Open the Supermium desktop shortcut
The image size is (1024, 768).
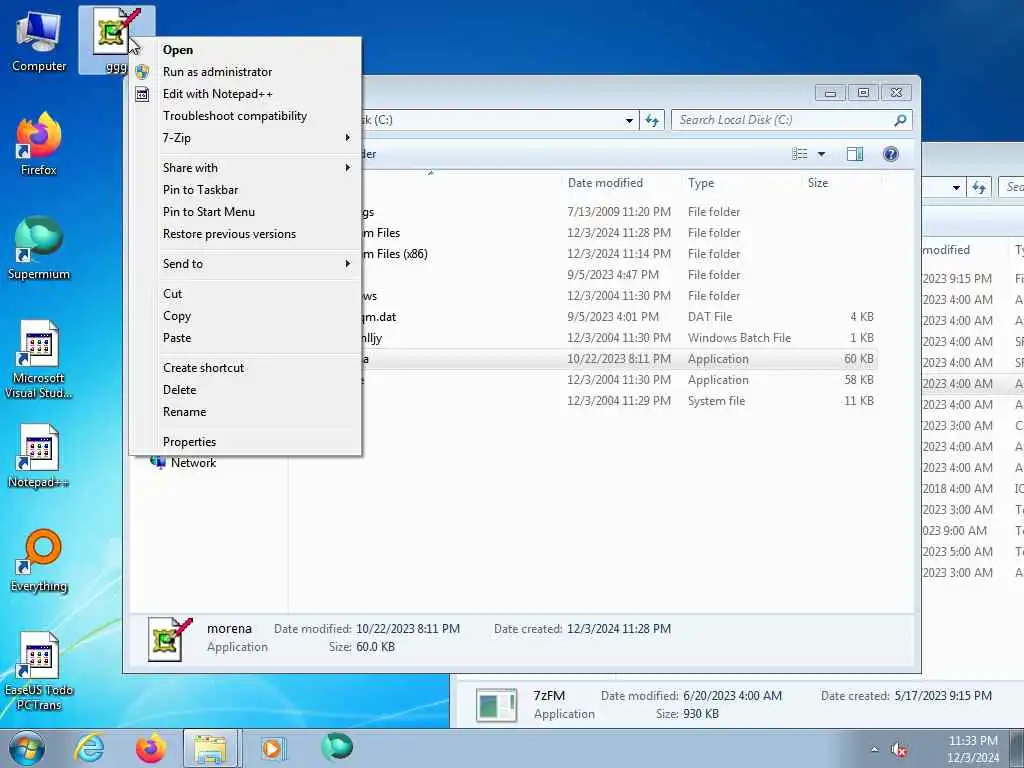39,249
